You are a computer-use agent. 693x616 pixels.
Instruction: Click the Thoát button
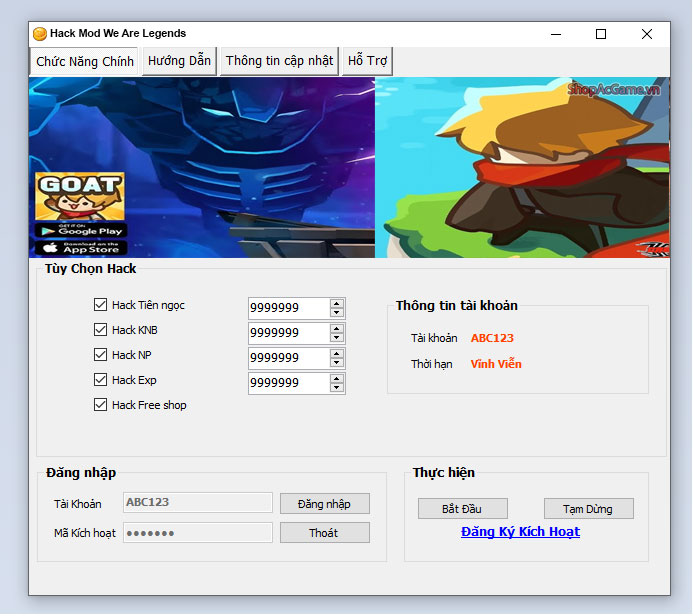(324, 533)
